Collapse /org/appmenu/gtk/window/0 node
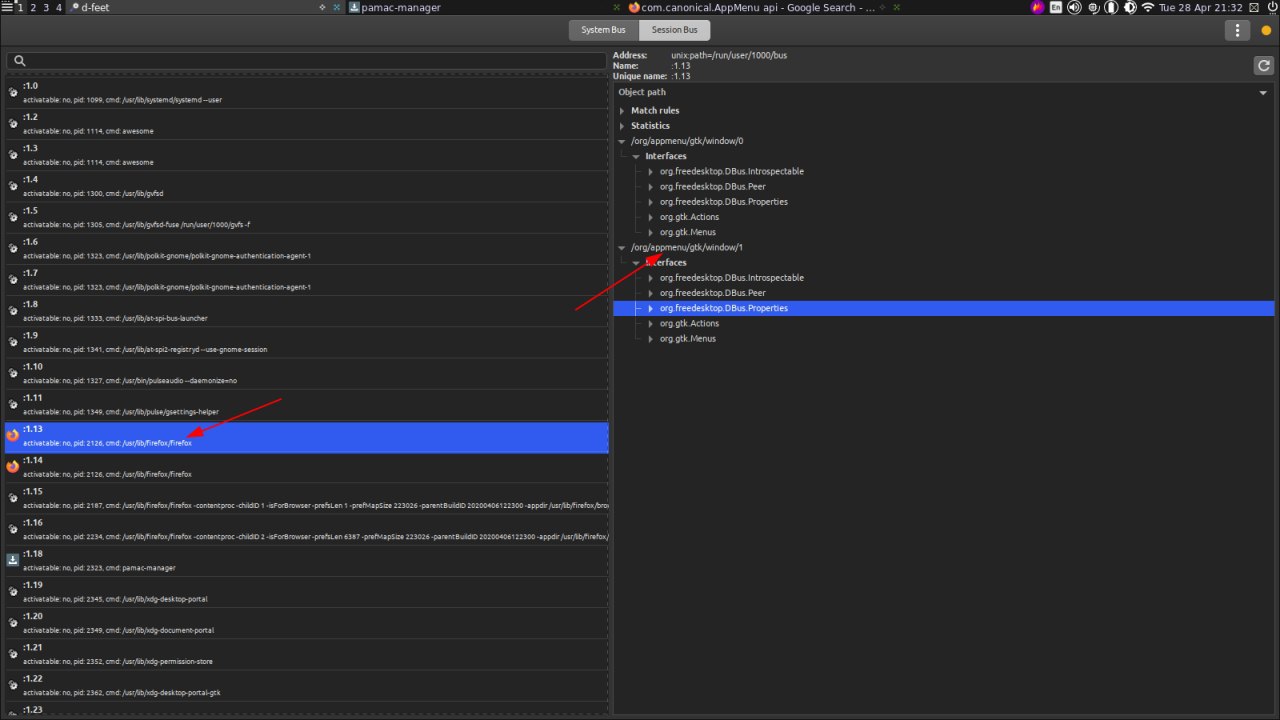The height and width of the screenshot is (720, 1280). click(622, 141)
